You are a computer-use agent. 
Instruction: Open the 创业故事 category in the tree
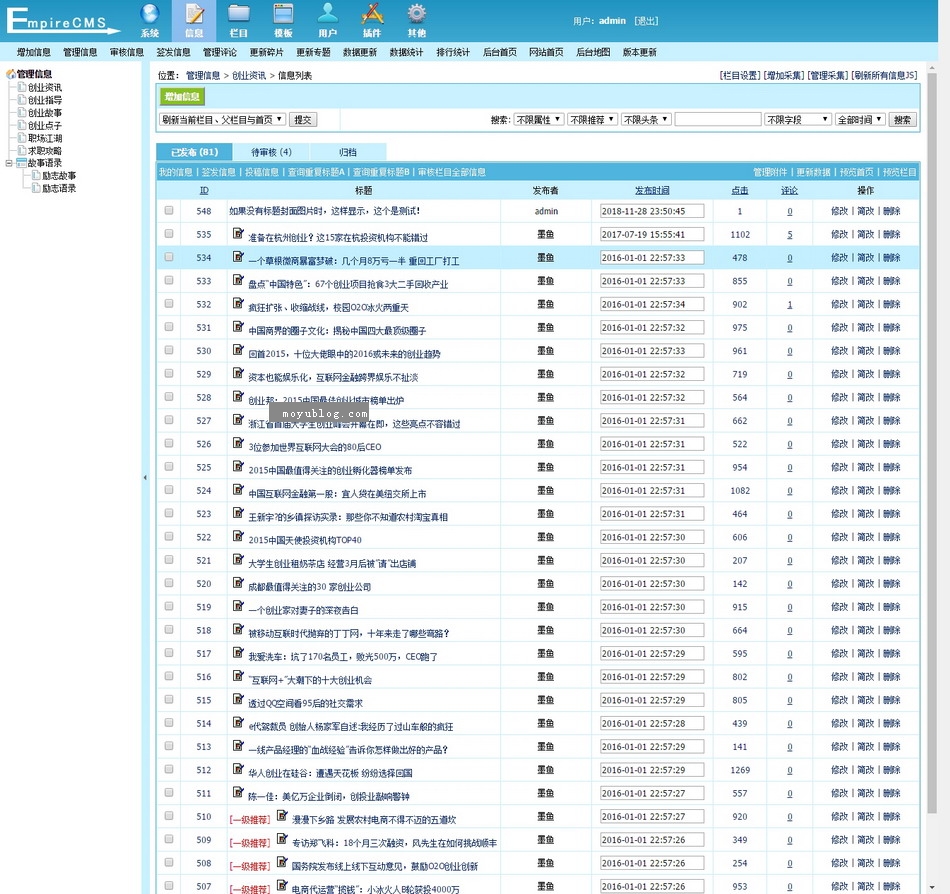[45, 113]
